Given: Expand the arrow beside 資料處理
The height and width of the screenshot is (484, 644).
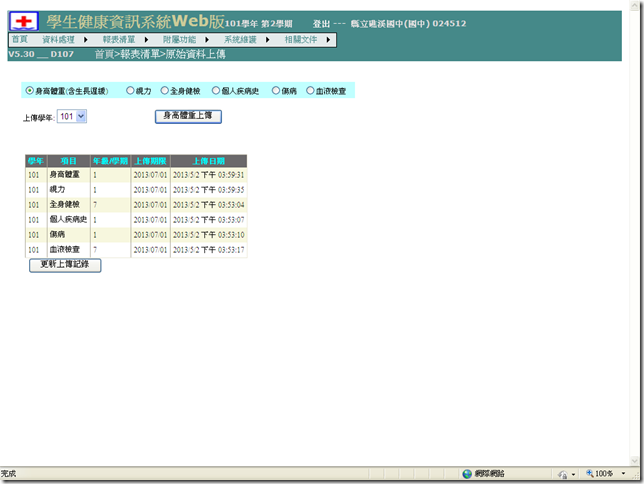Looking at the screenshot, I should pos(85,40).
